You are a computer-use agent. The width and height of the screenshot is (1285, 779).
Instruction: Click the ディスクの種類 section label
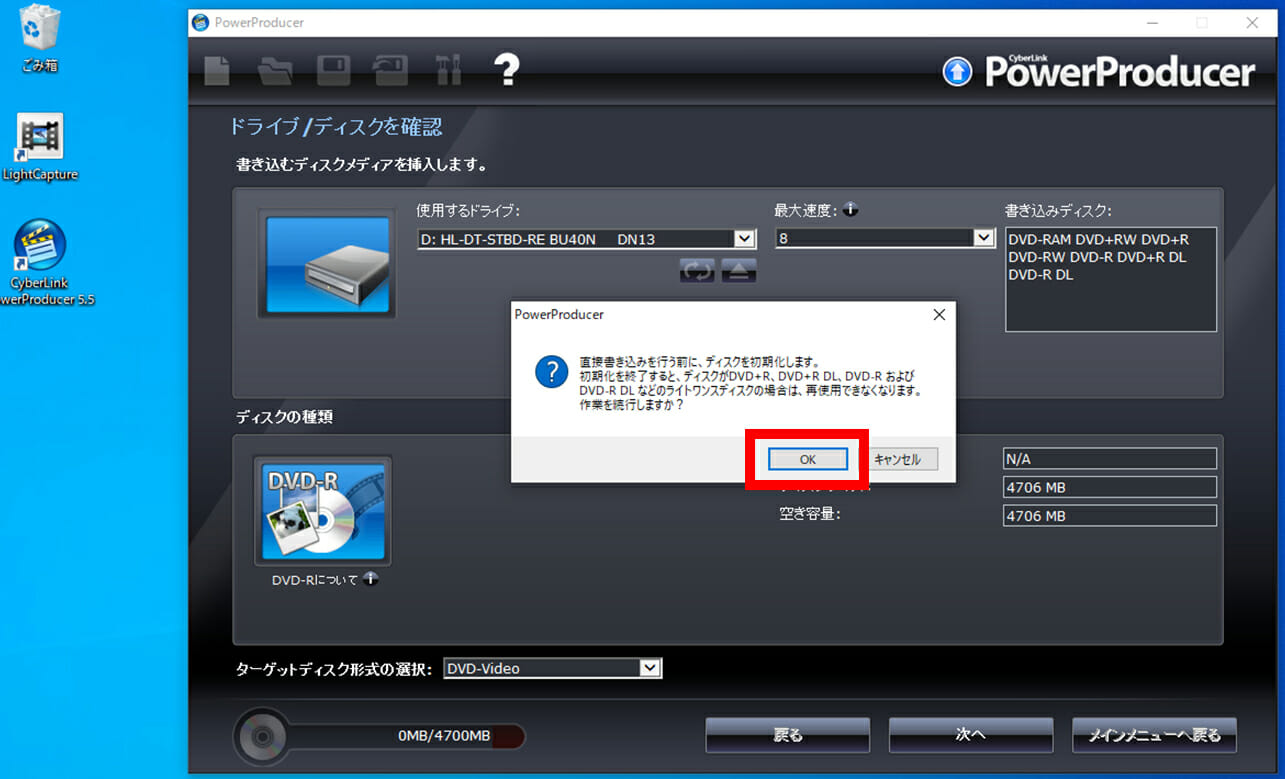pos(284,417)
